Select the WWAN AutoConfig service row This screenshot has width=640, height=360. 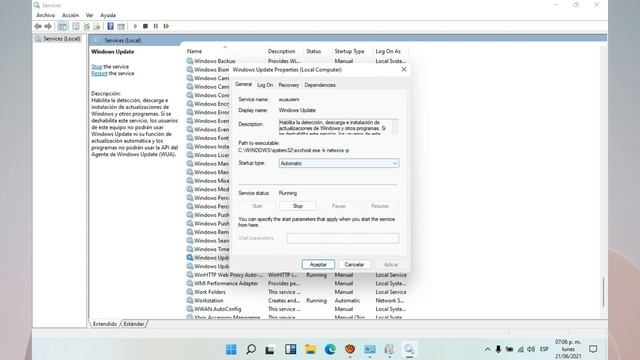297,309
